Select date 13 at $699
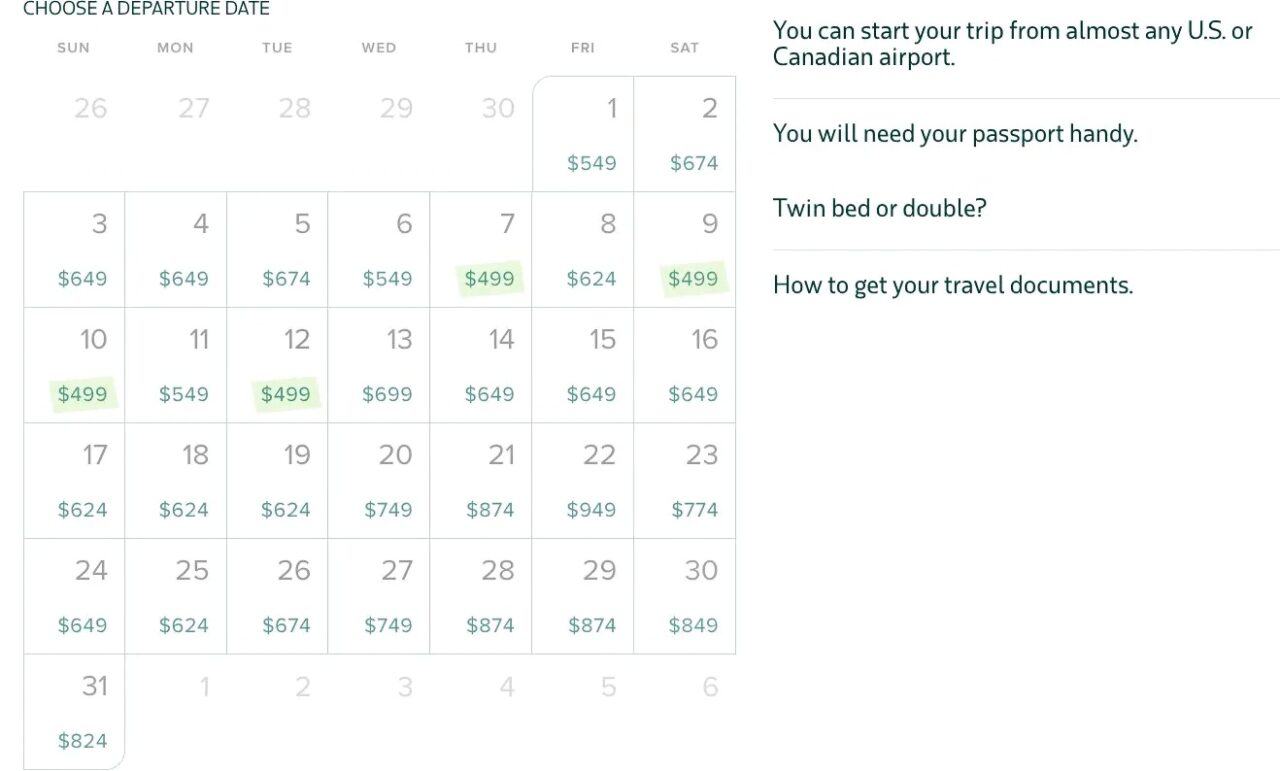 [380, 366]
